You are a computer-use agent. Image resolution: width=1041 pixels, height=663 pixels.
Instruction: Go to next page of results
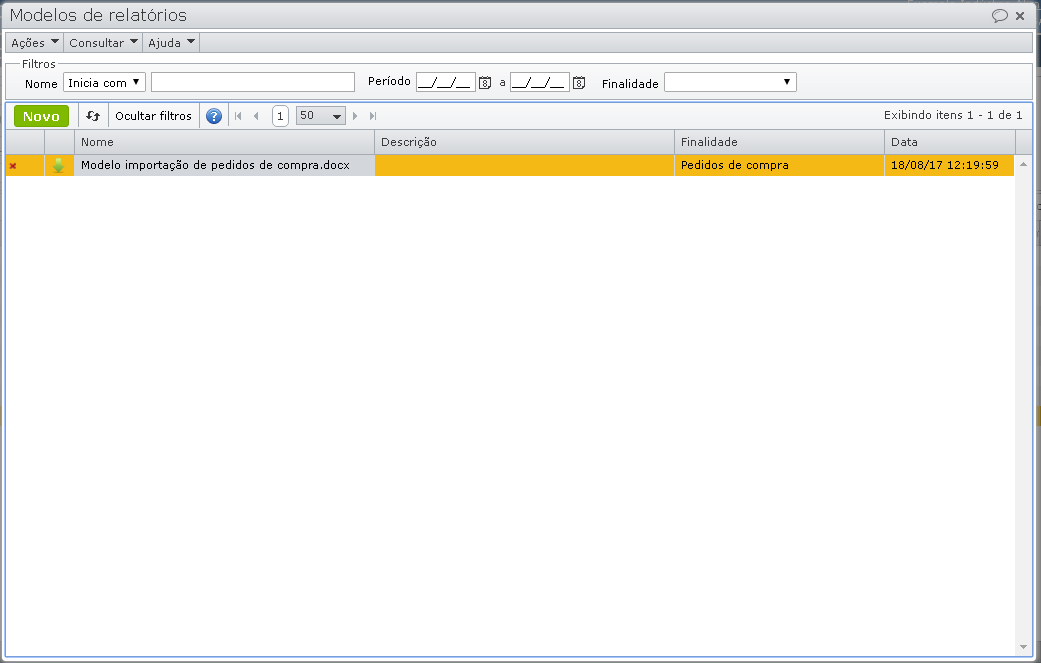(355, 116)
